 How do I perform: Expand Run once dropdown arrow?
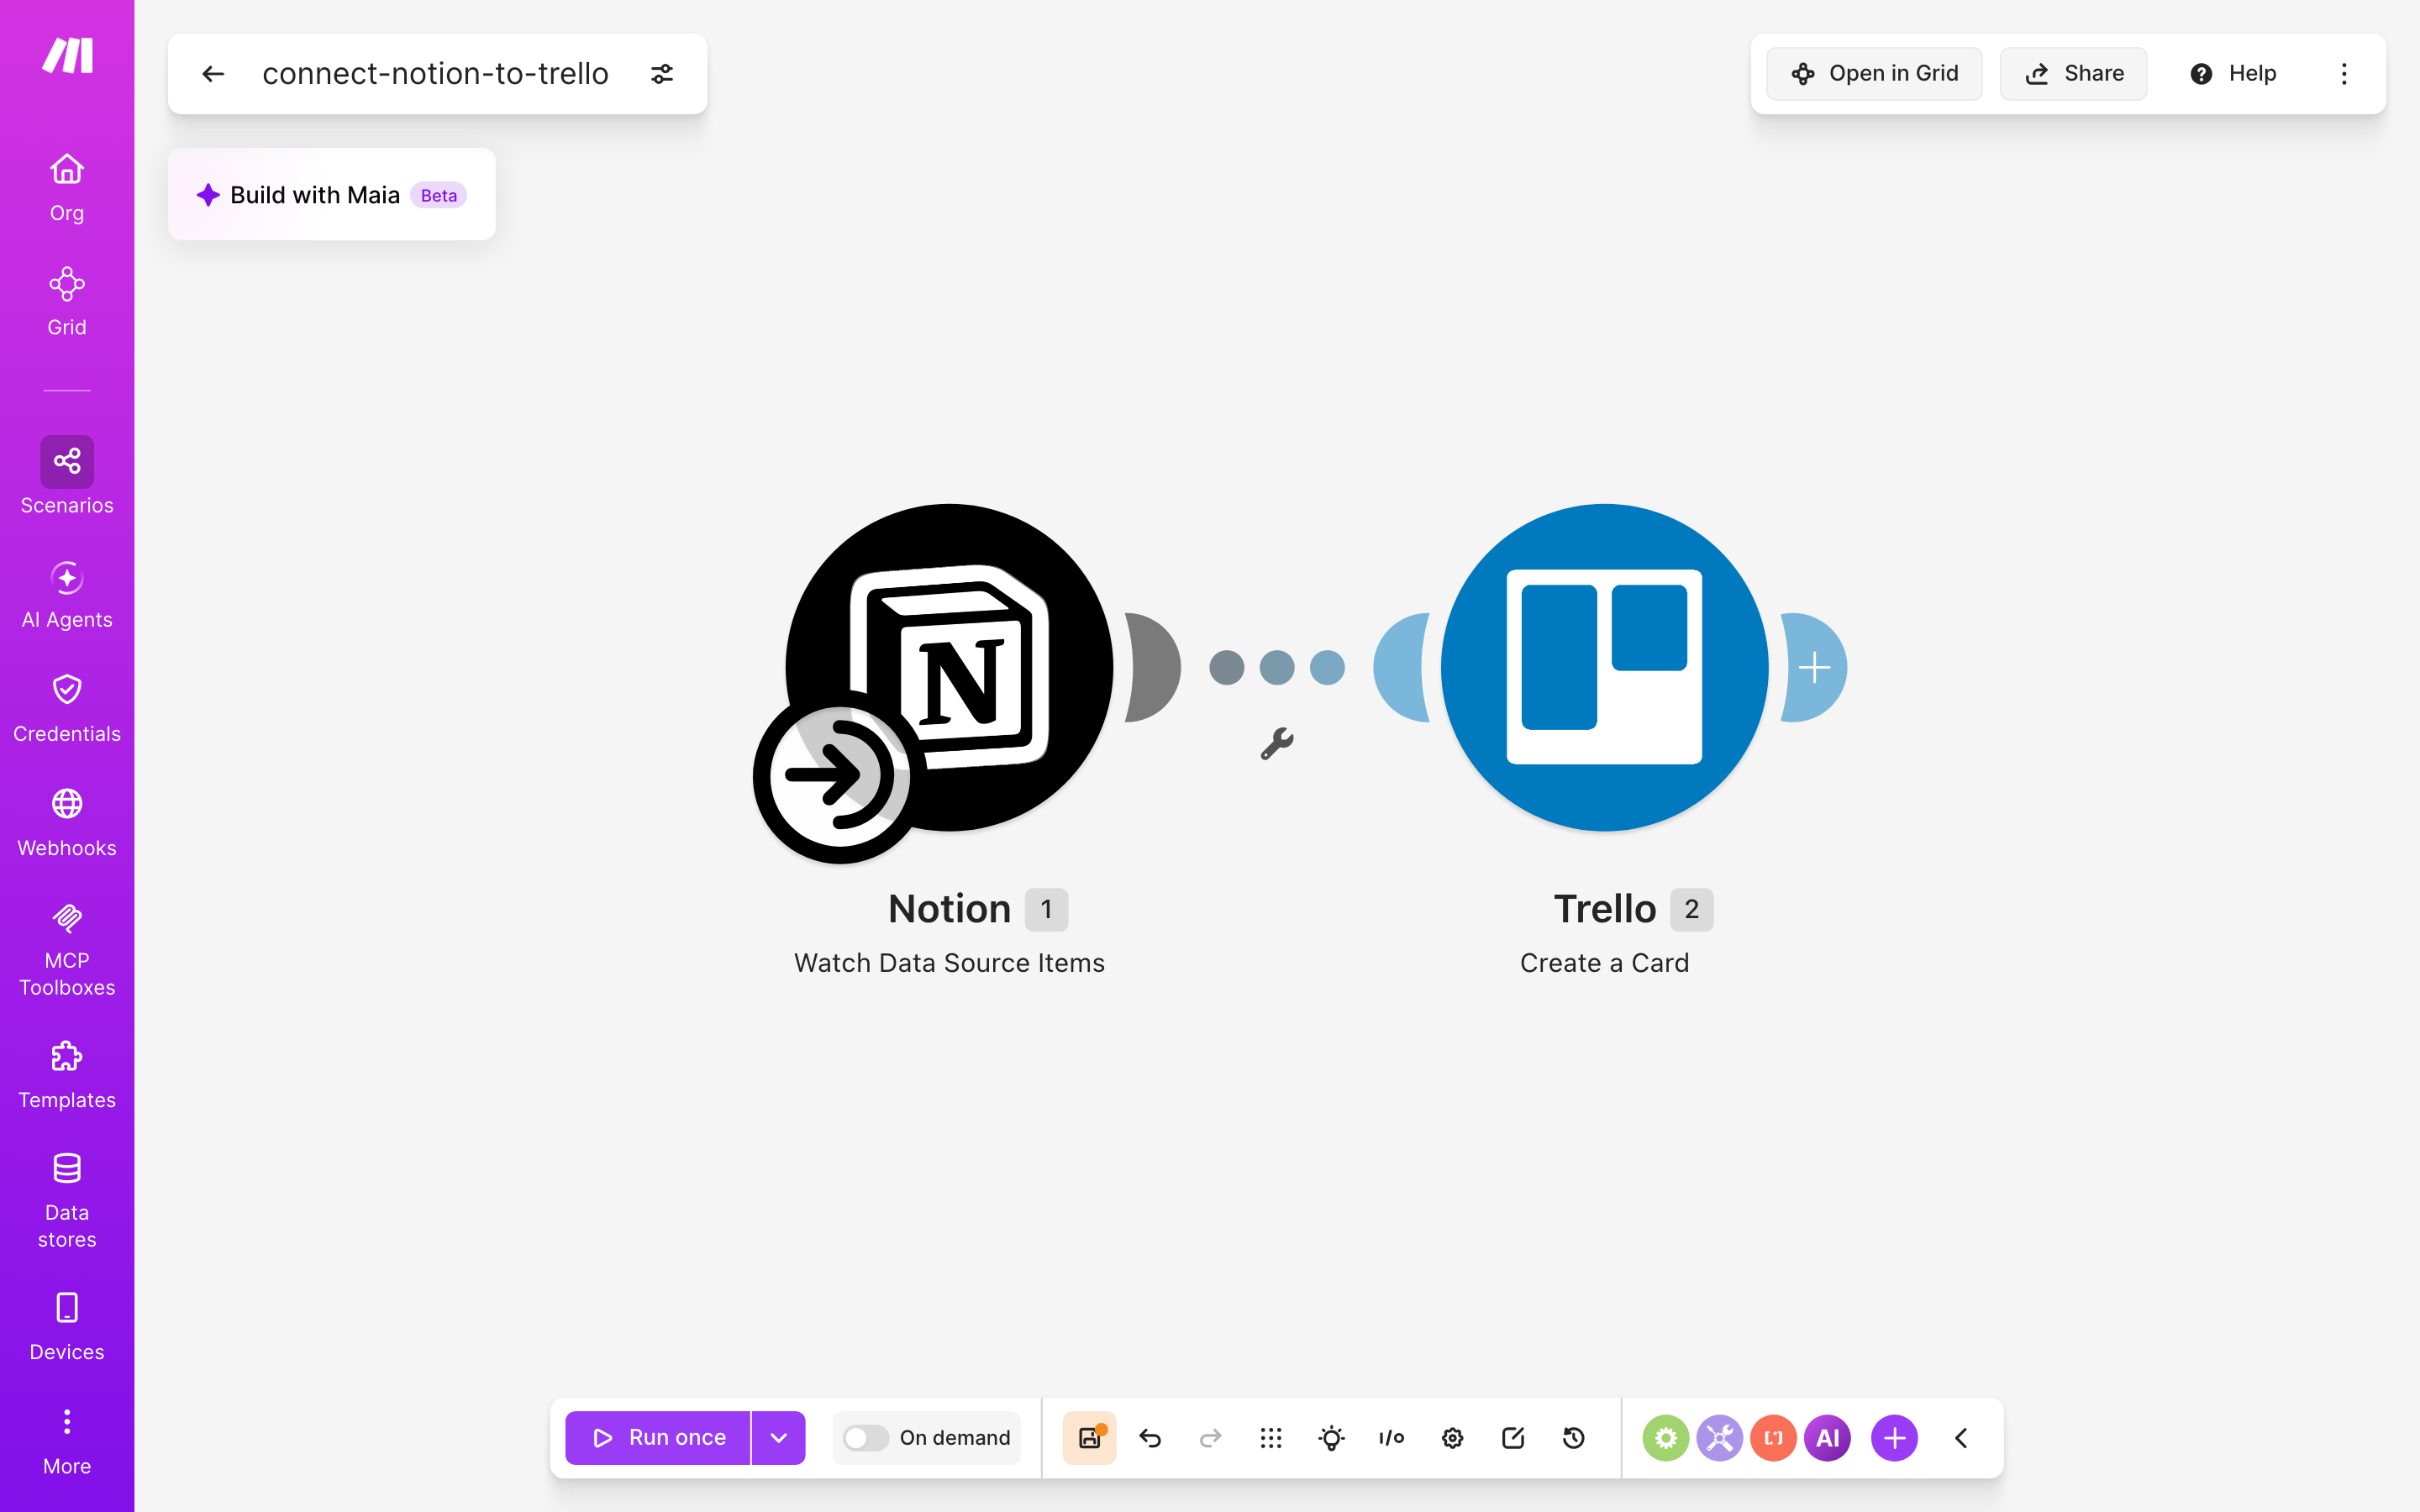tap(779, 1438)
